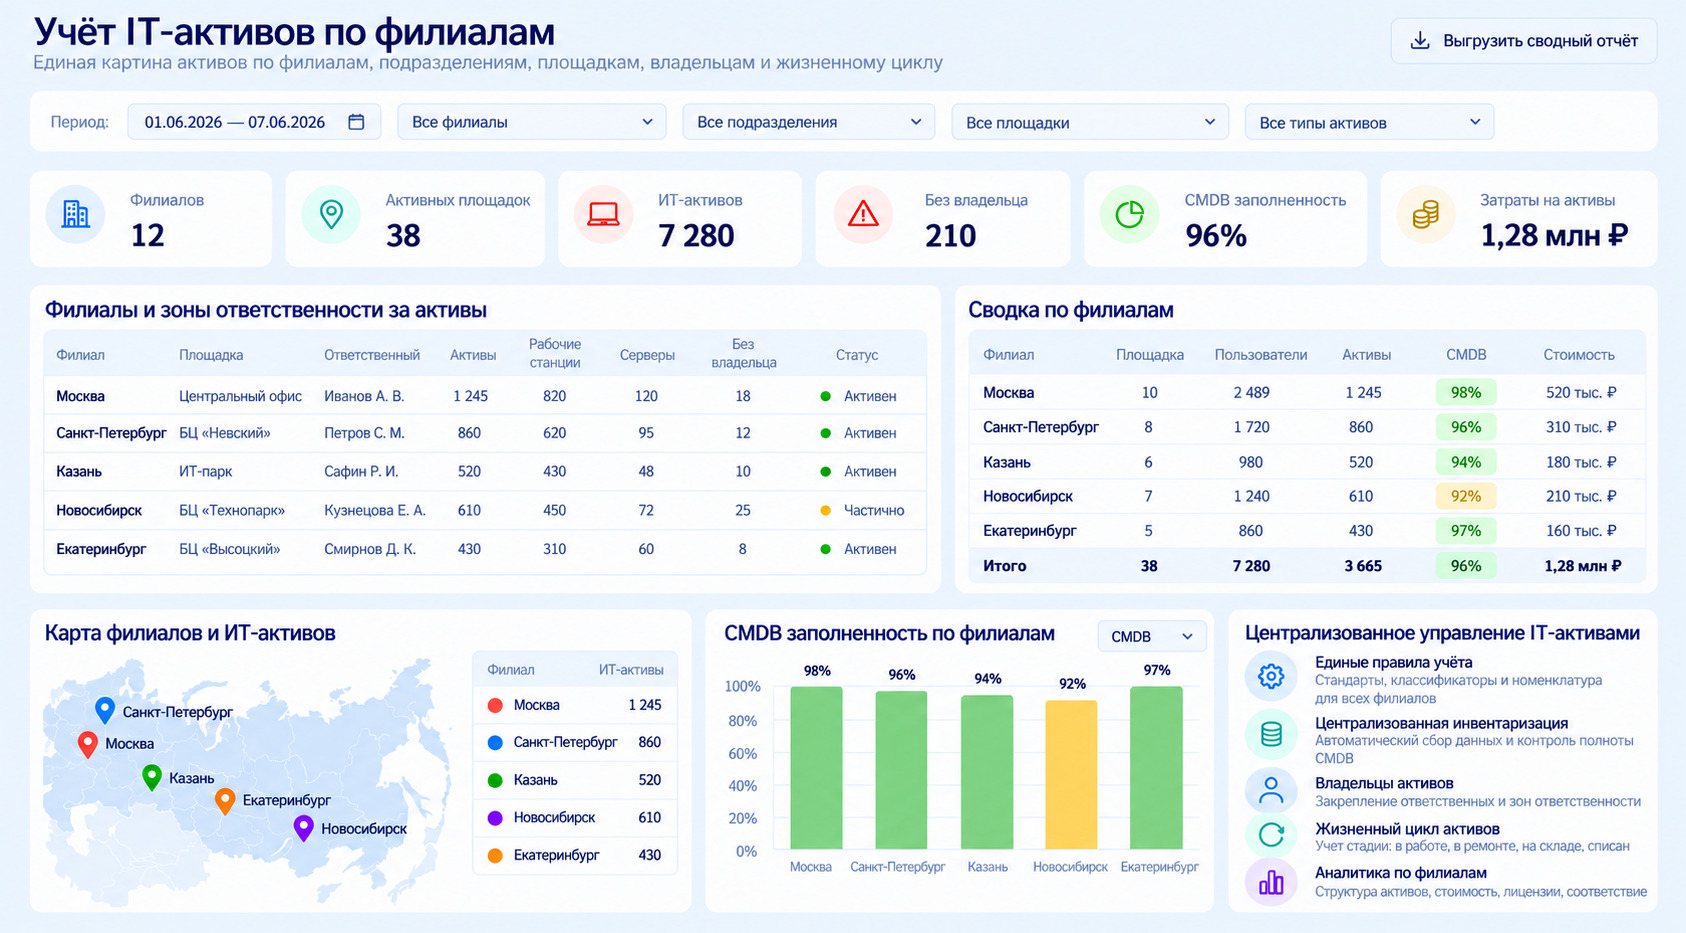Image resolution: width=1686 pixels, height=933 pixels.
Task: Open the period date range field
Action: click(x=254, y=122)
